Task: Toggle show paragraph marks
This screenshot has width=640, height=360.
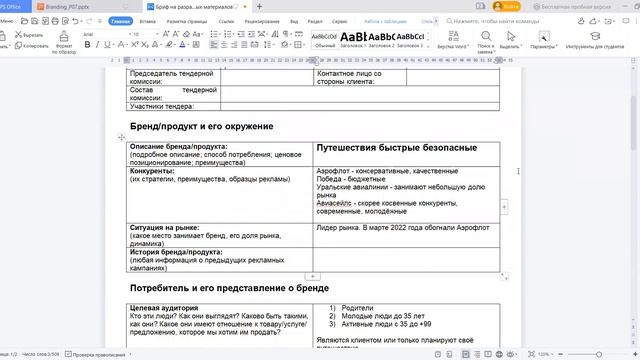Action: pos(286,34)
